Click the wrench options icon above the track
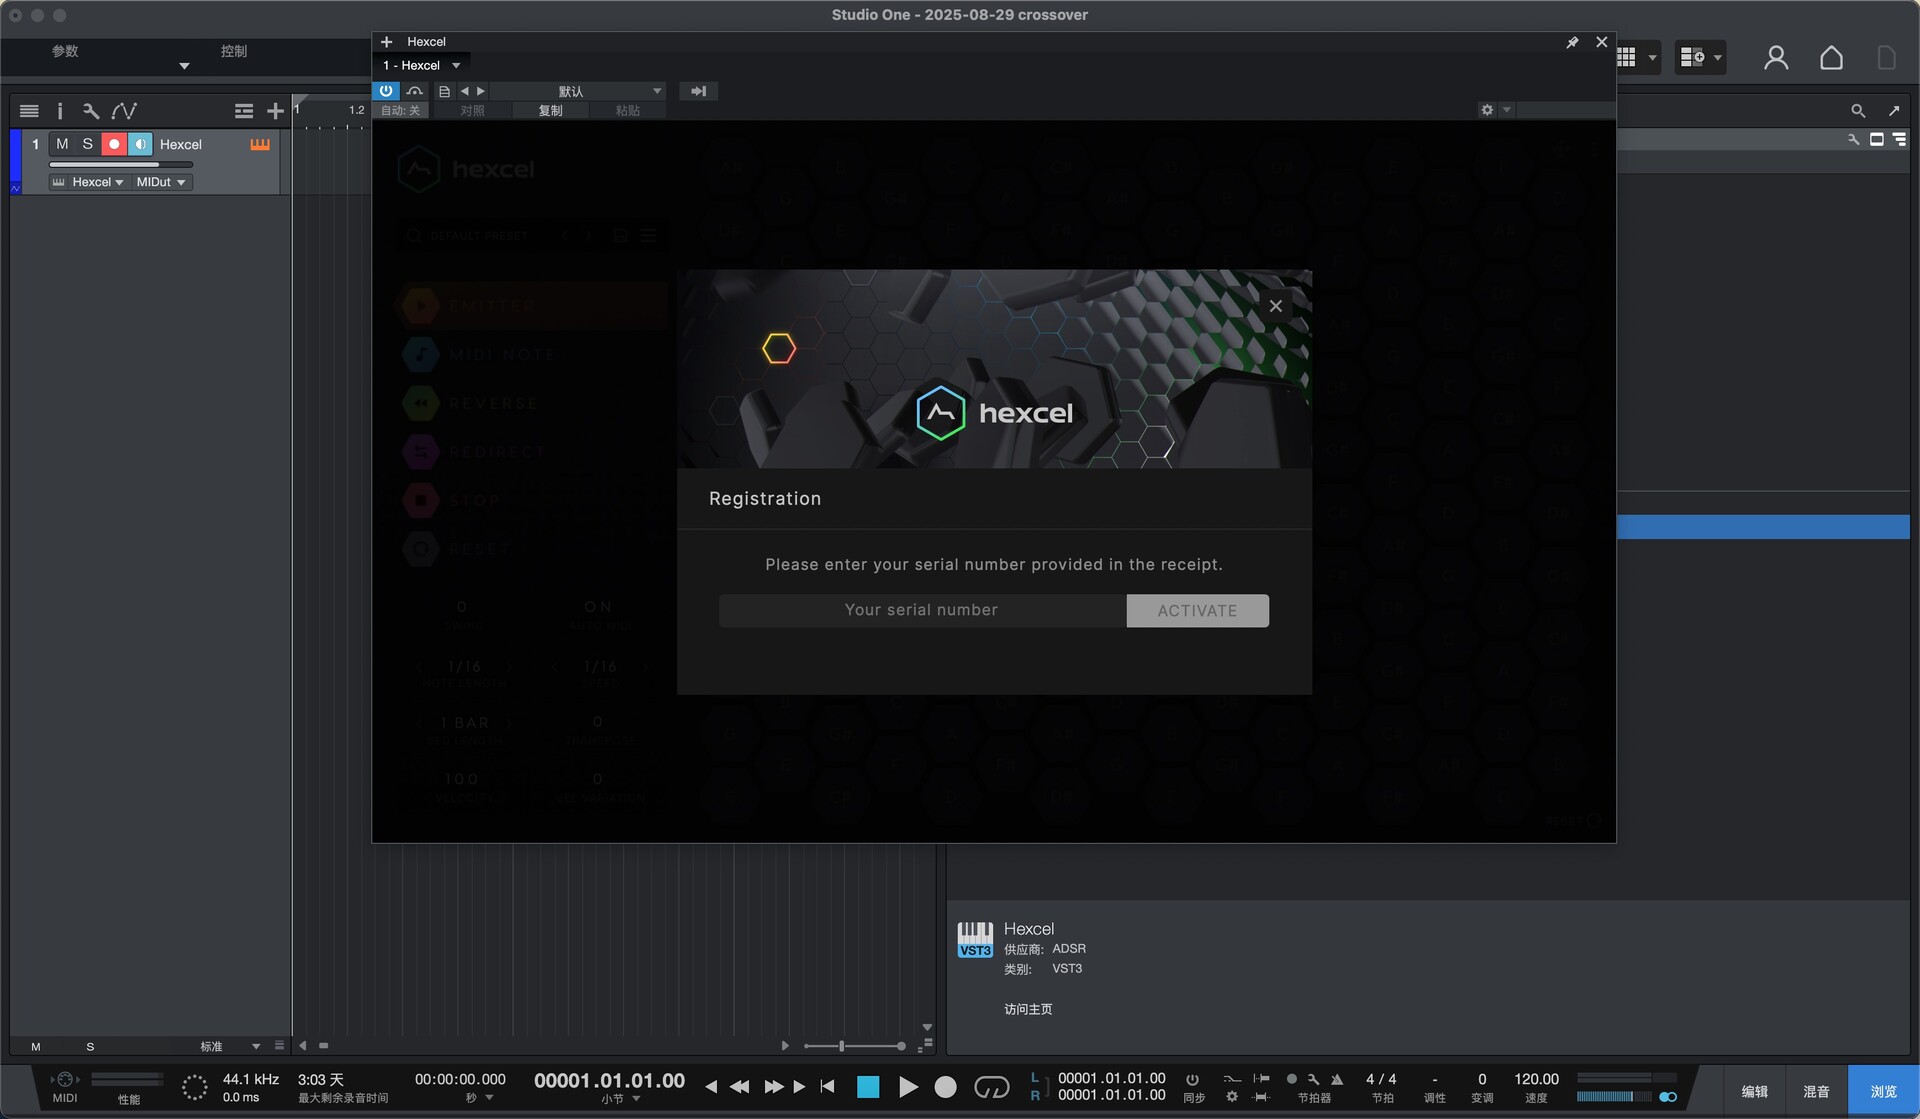Screen dimensions: 1920x1119 coord(91,111)
